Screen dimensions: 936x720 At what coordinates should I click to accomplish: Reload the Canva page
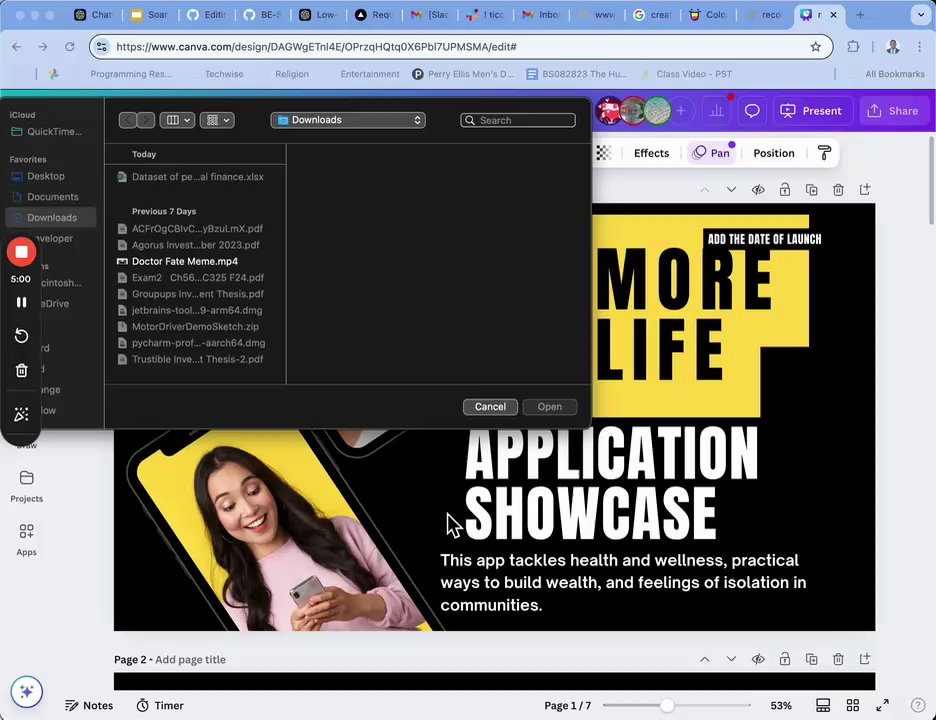tap(70, 47)
